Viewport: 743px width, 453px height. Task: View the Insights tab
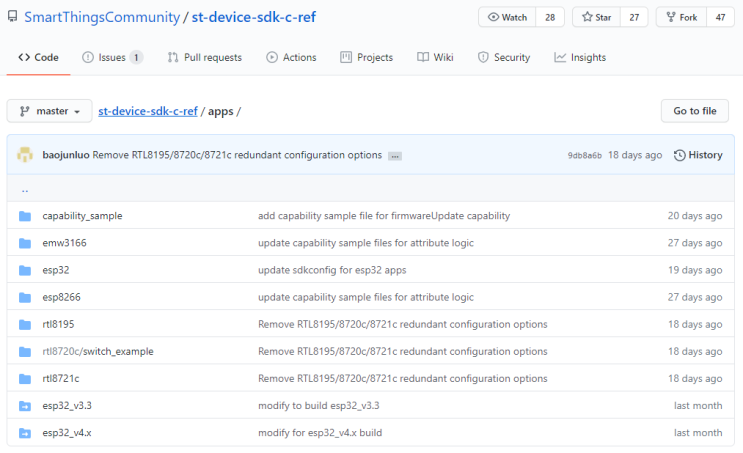pos(580,57)
